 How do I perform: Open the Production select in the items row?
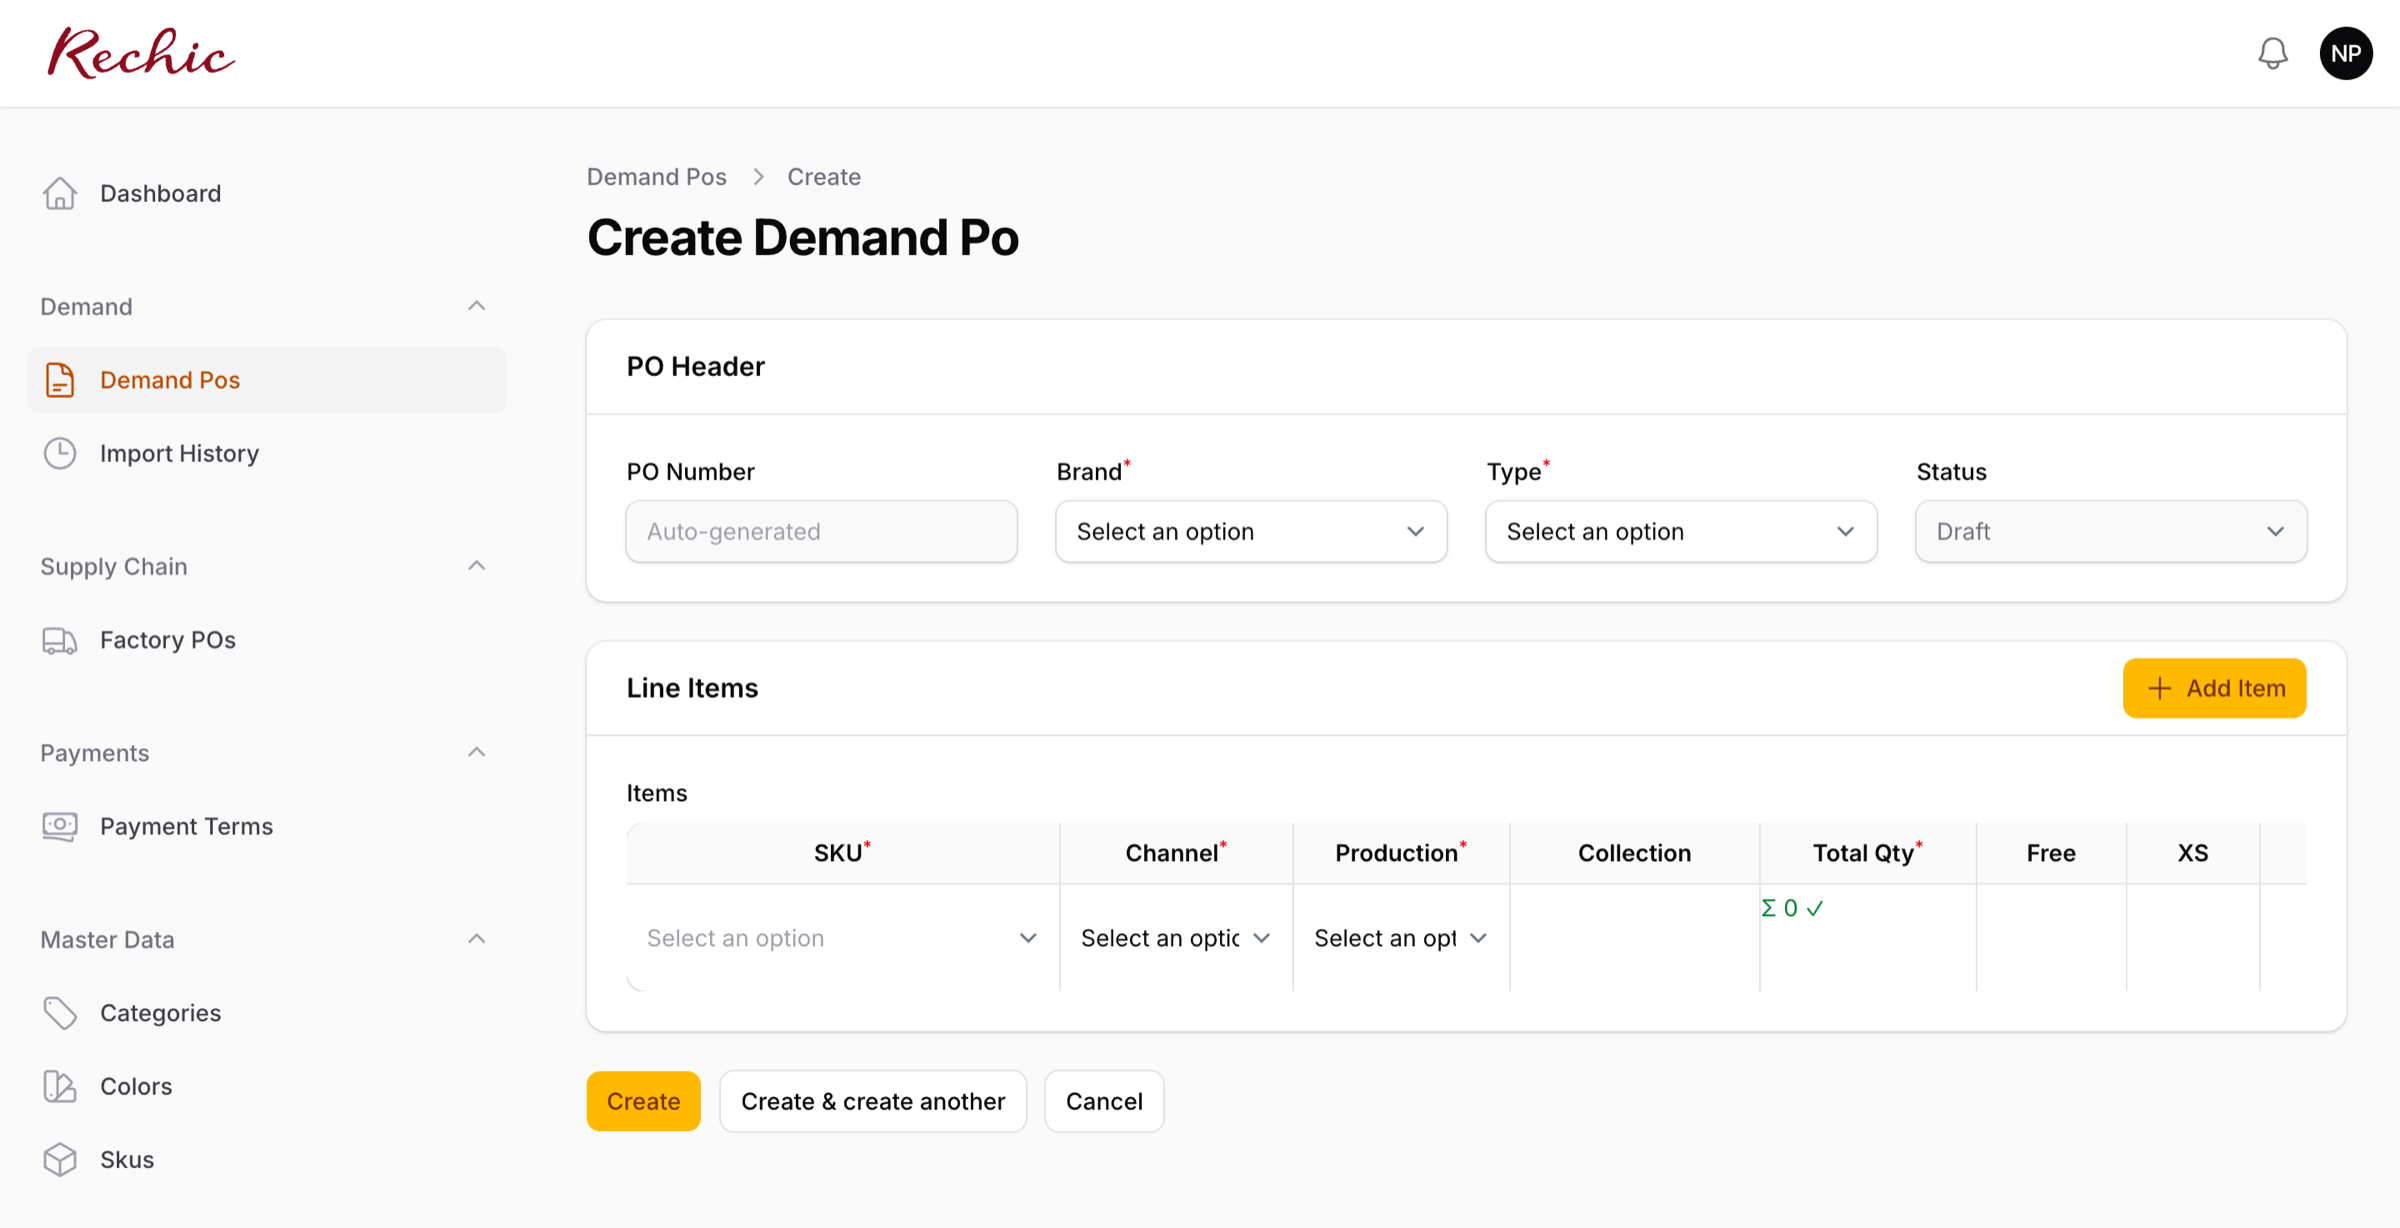tap(1401, 938)
